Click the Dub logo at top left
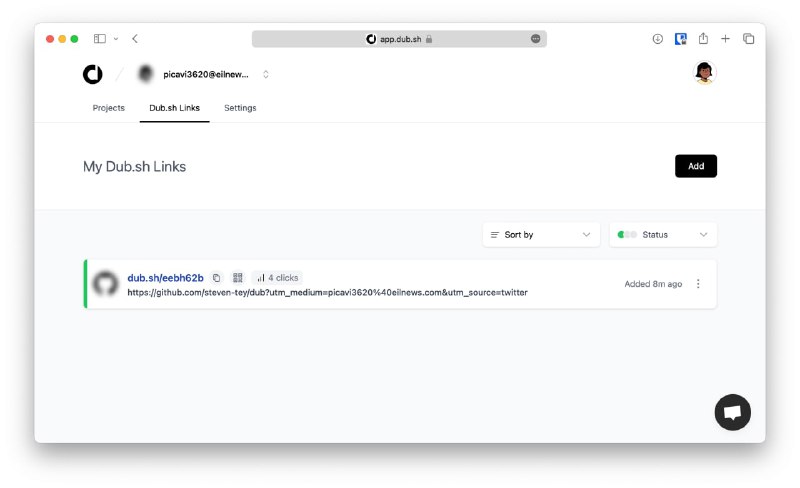The width and height of the screenshot is (800, 488). point(93,75)
